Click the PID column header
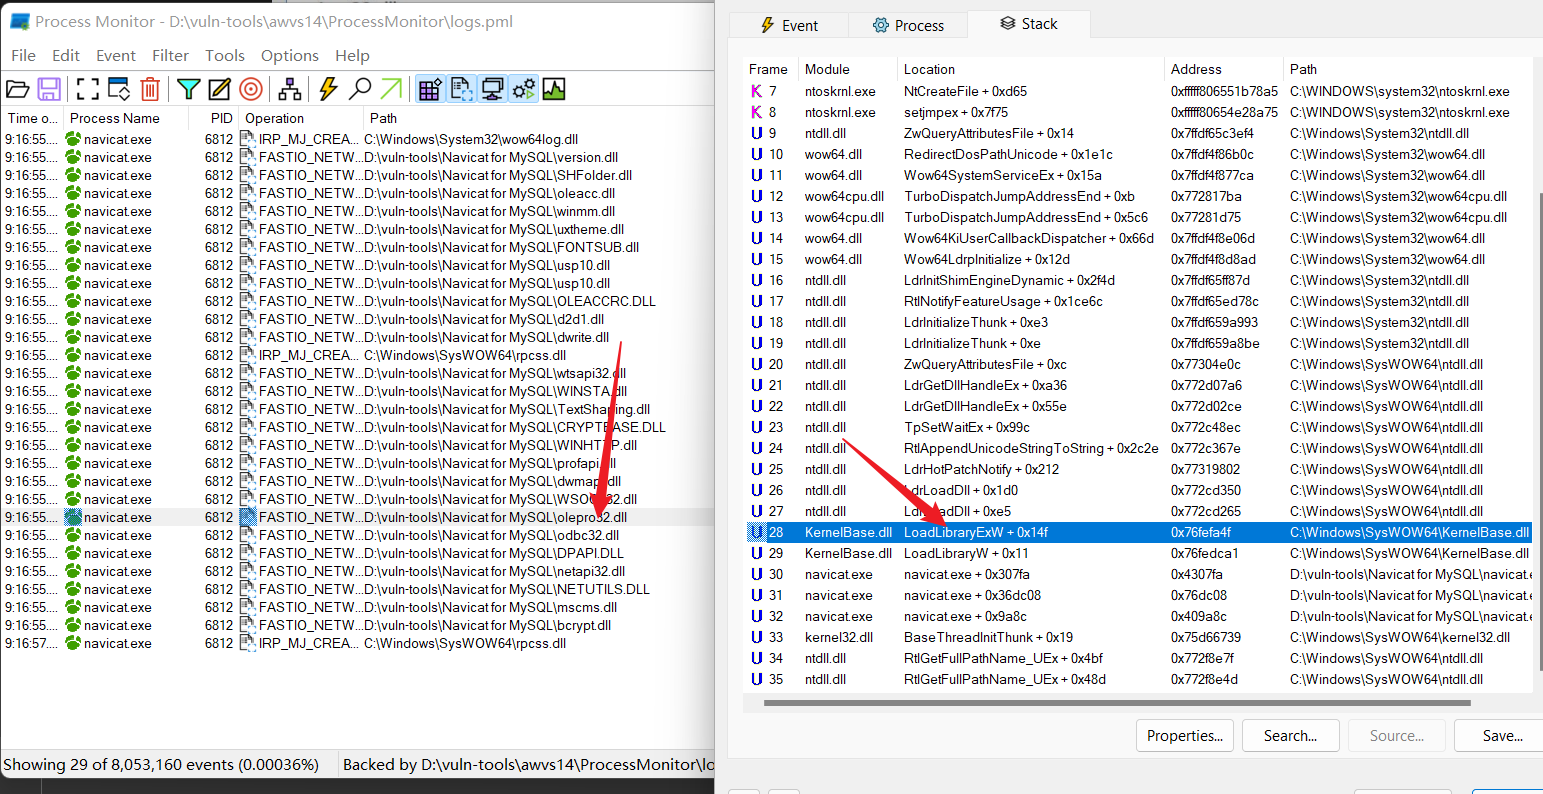 click(x=214, y=118)
